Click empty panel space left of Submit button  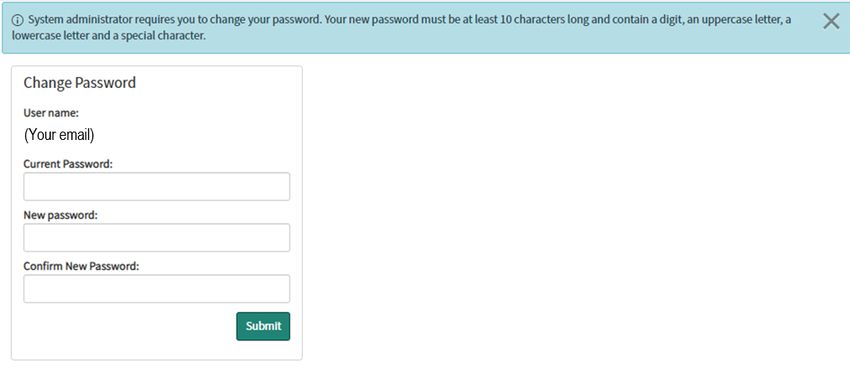coord(130,326)
